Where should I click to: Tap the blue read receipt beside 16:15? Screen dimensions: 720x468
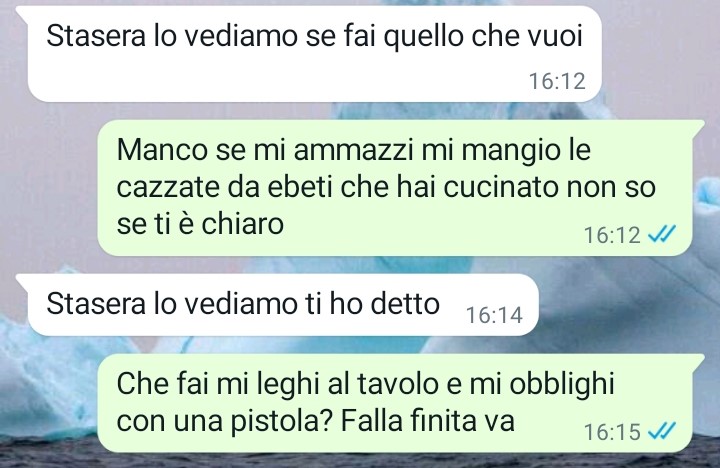coord(662,431)
